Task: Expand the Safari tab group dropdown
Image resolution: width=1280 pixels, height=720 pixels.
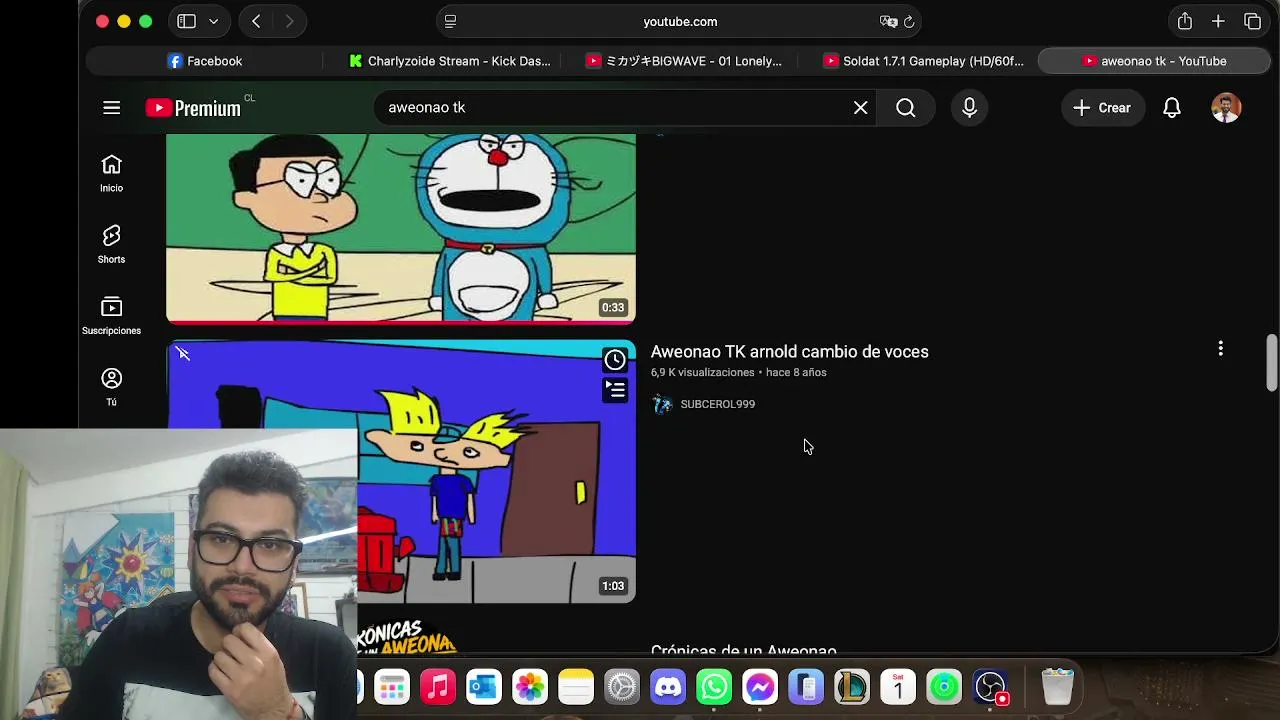Action: coord(213,21)
